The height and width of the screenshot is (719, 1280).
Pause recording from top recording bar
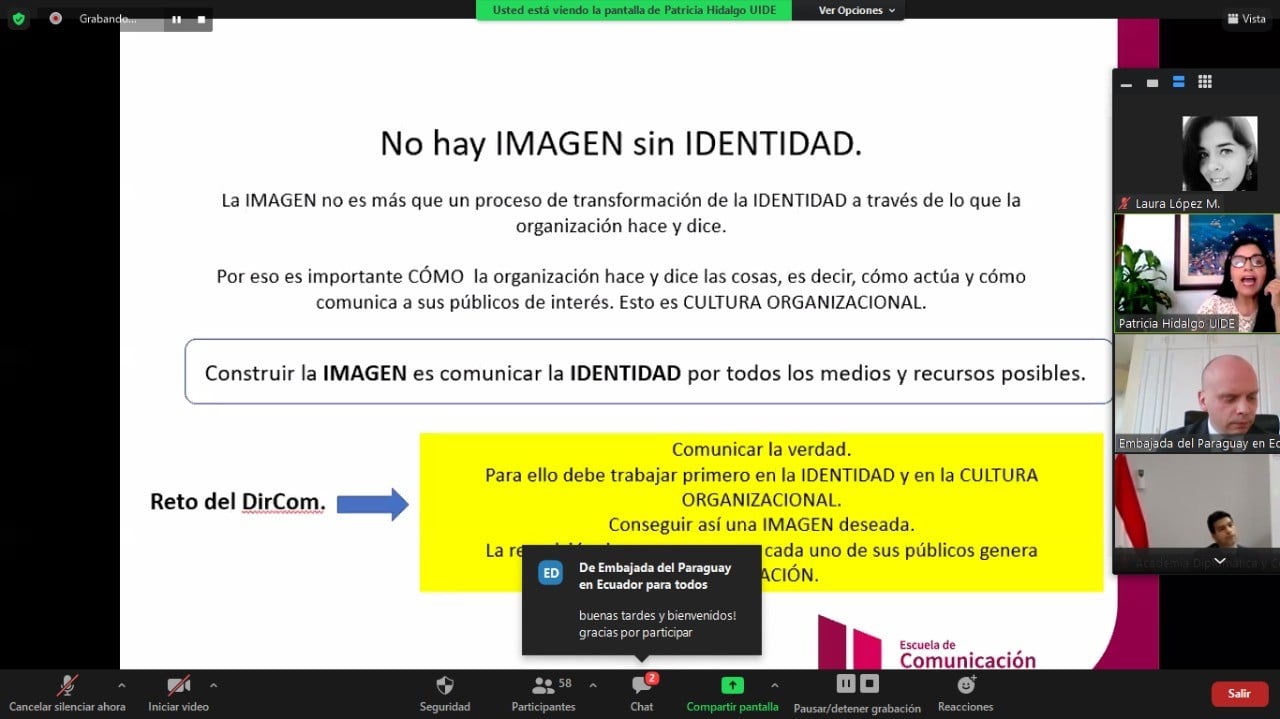pyautogui.click(x=177, y=19)
